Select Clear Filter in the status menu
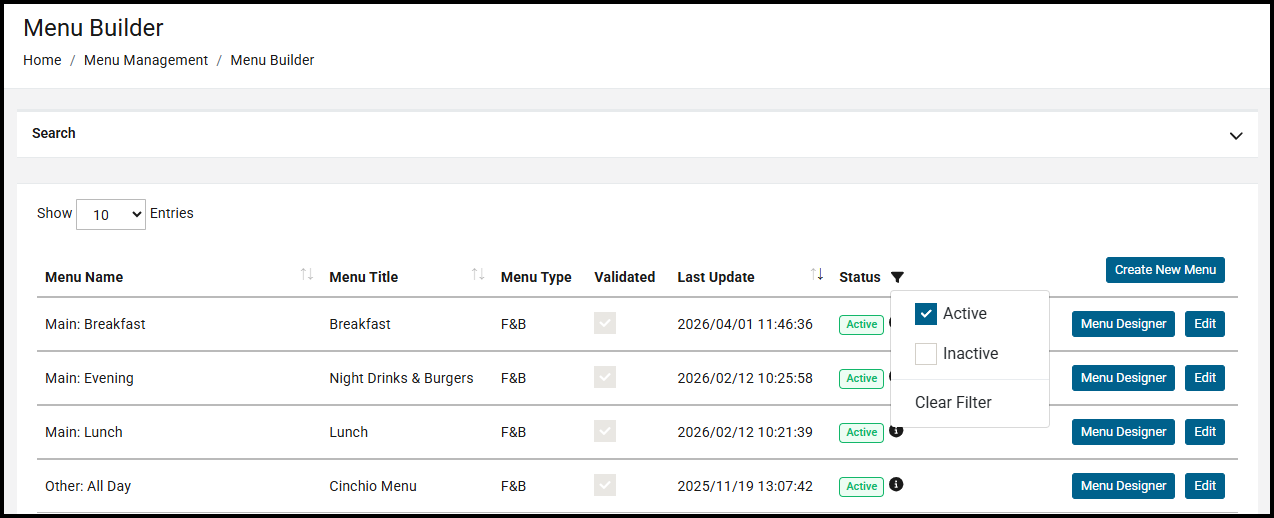Screen dimensions: 1274x518 click(x=953, y=403)
